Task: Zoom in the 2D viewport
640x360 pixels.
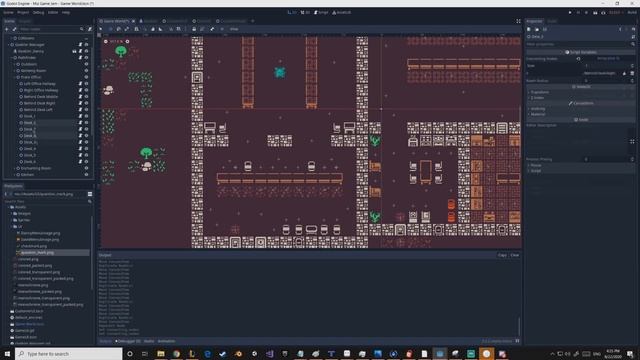Action: pos(127,41)
